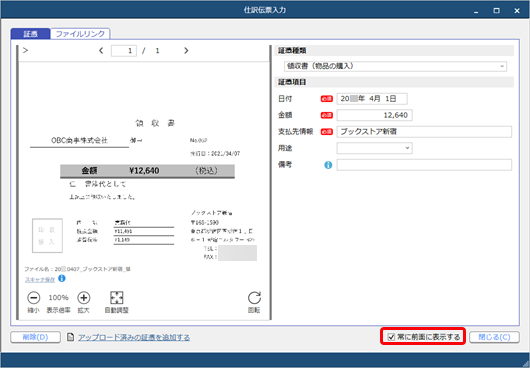Click the 日付 date field

[372, 99]
